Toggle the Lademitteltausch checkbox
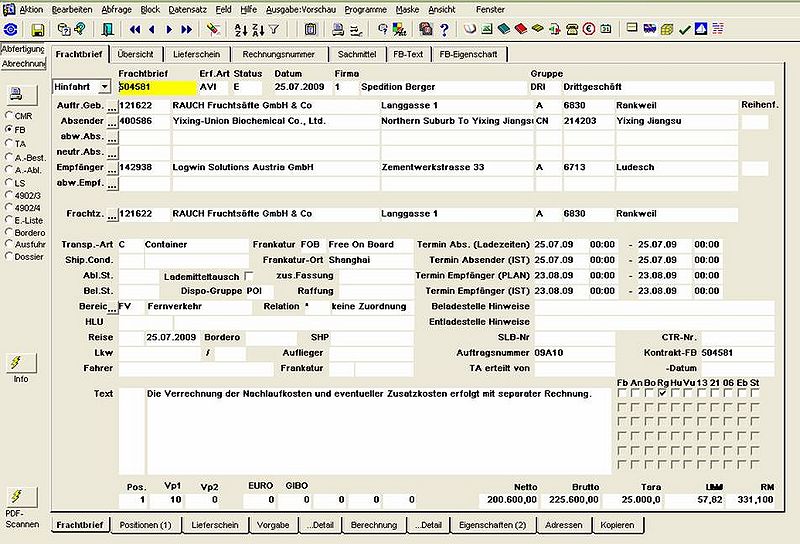800x544 pixels. coord(249,276)
